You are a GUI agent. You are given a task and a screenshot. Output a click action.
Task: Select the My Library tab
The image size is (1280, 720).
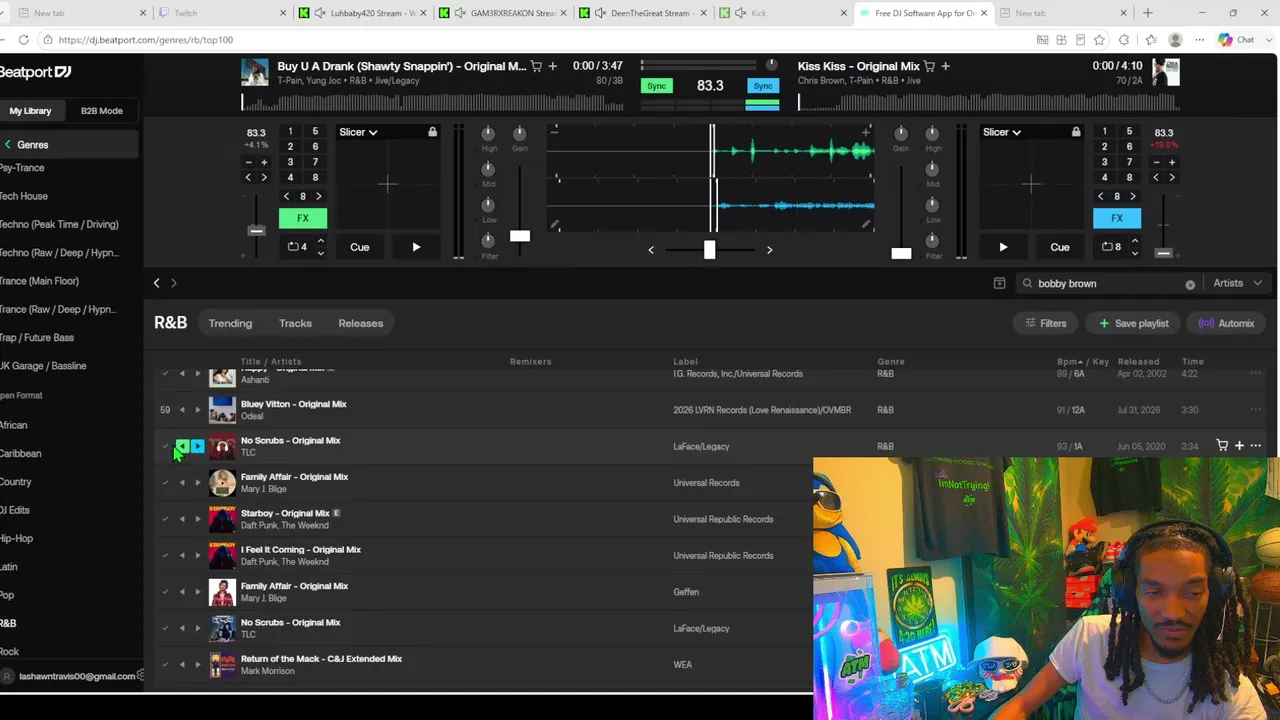click(x=30, y=111)
